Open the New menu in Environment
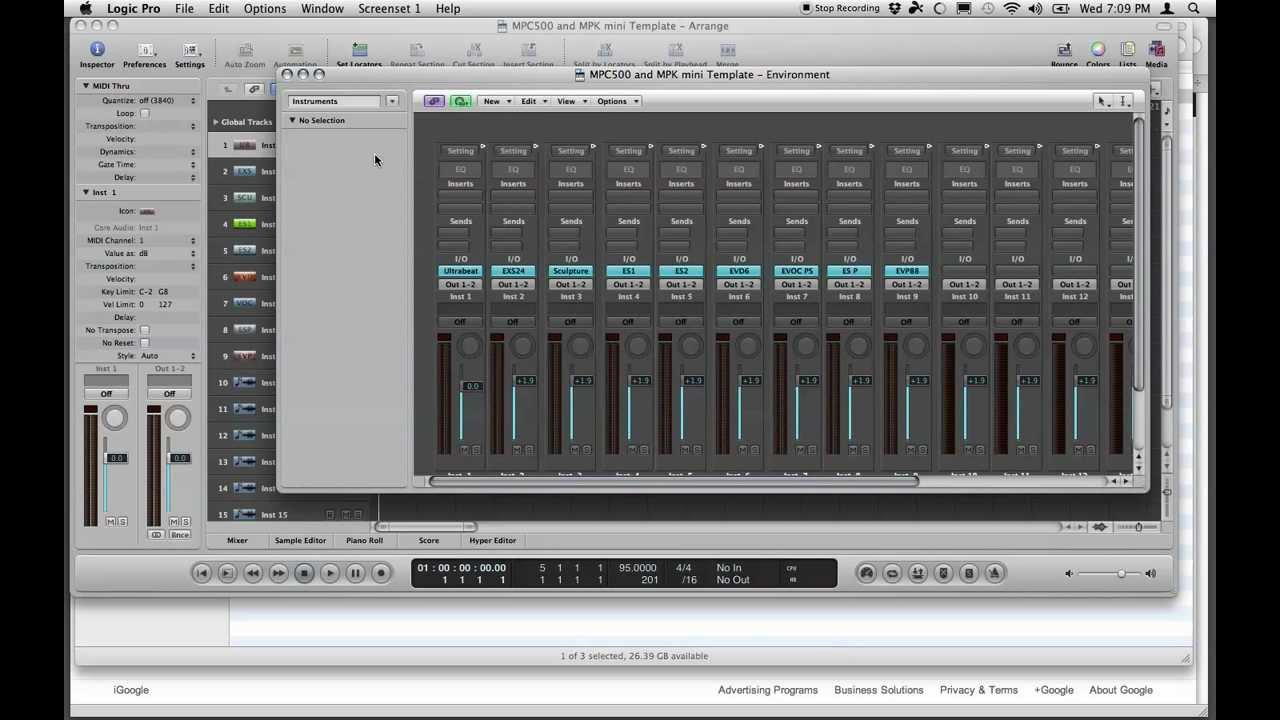1280x720 pixels. [x=495, y=101]
